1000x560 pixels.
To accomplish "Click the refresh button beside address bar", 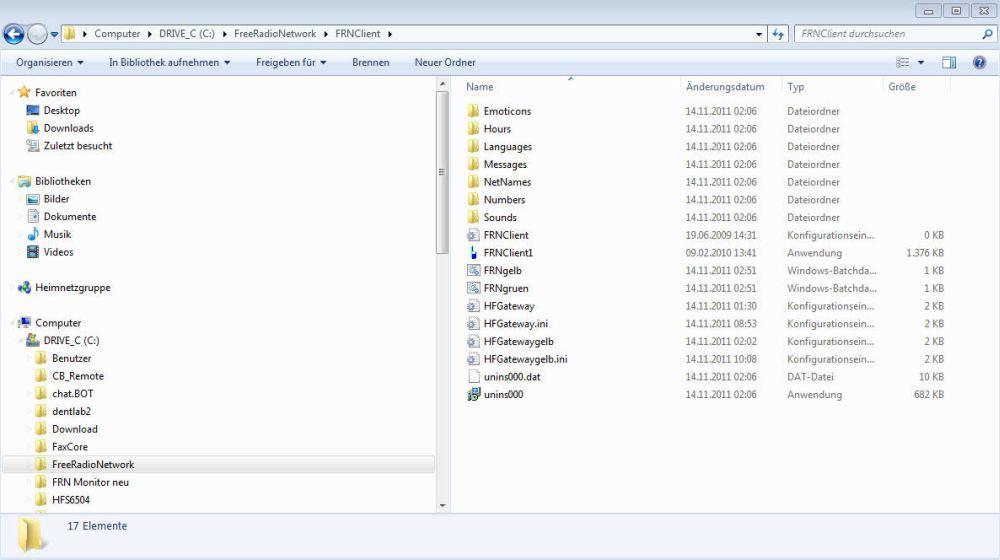I will tap(777, 34).
